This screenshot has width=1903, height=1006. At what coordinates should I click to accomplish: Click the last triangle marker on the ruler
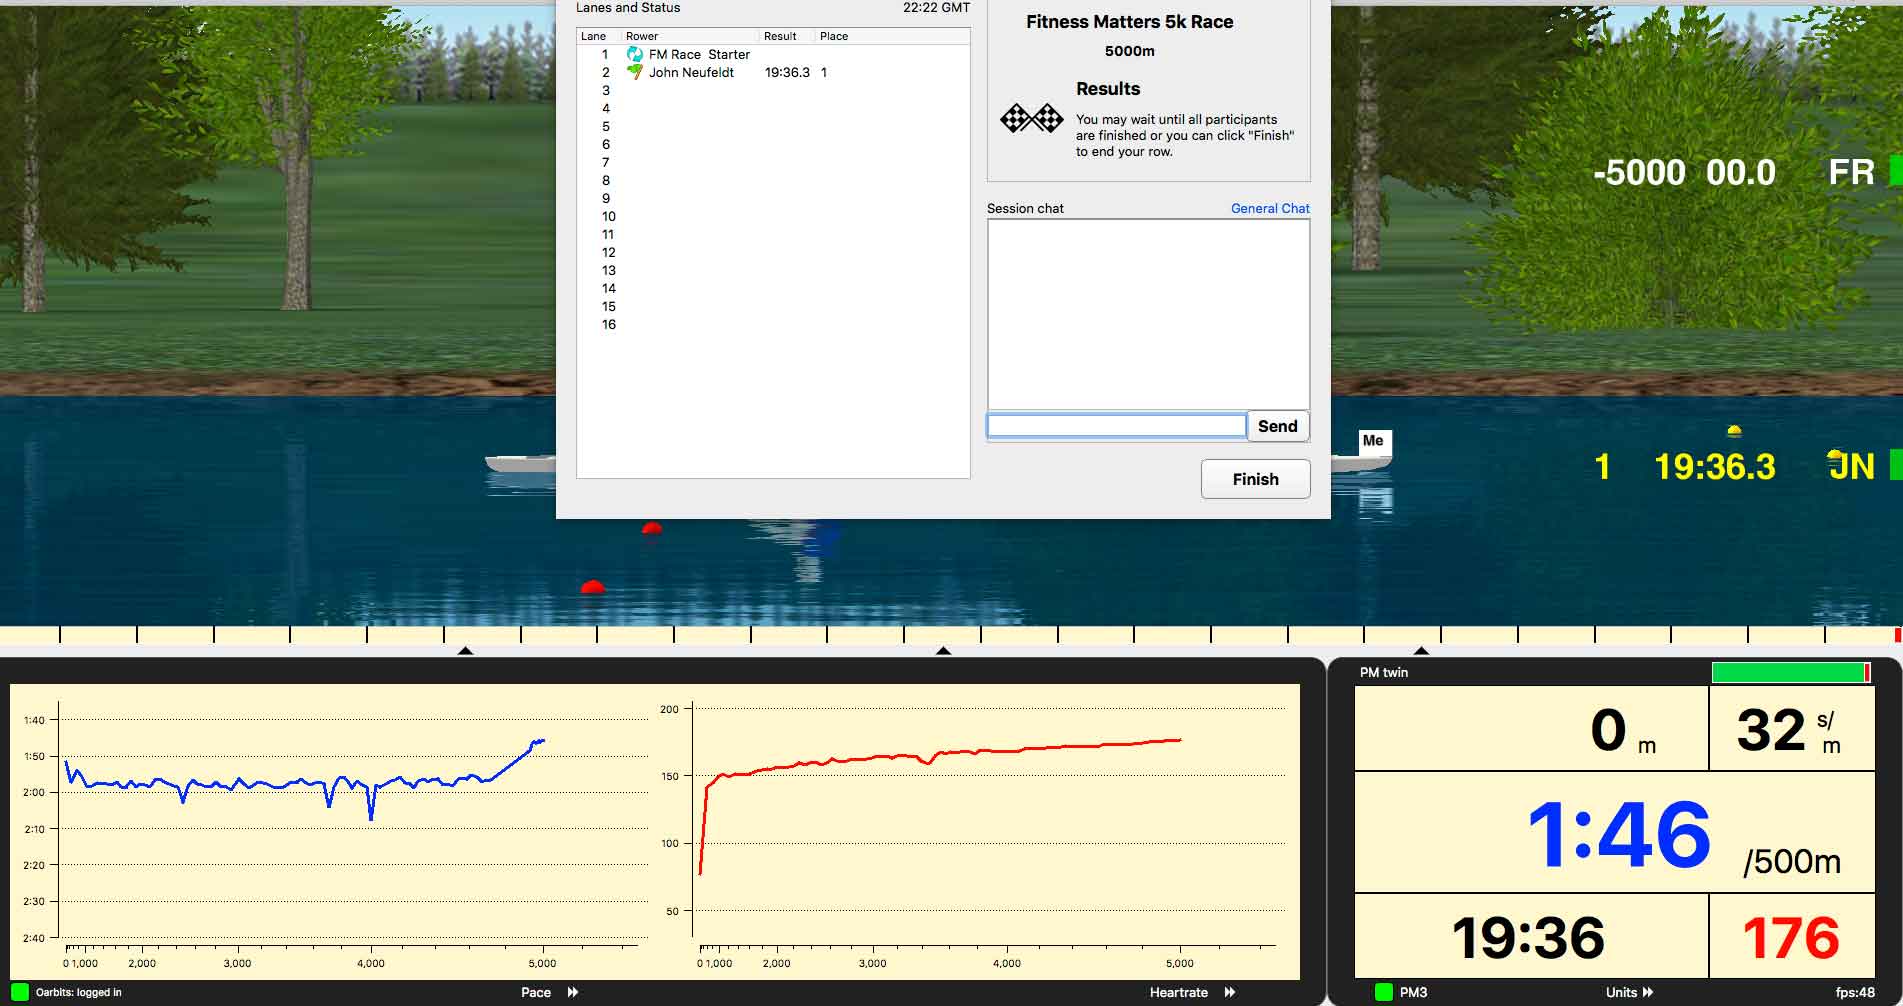1421,650
